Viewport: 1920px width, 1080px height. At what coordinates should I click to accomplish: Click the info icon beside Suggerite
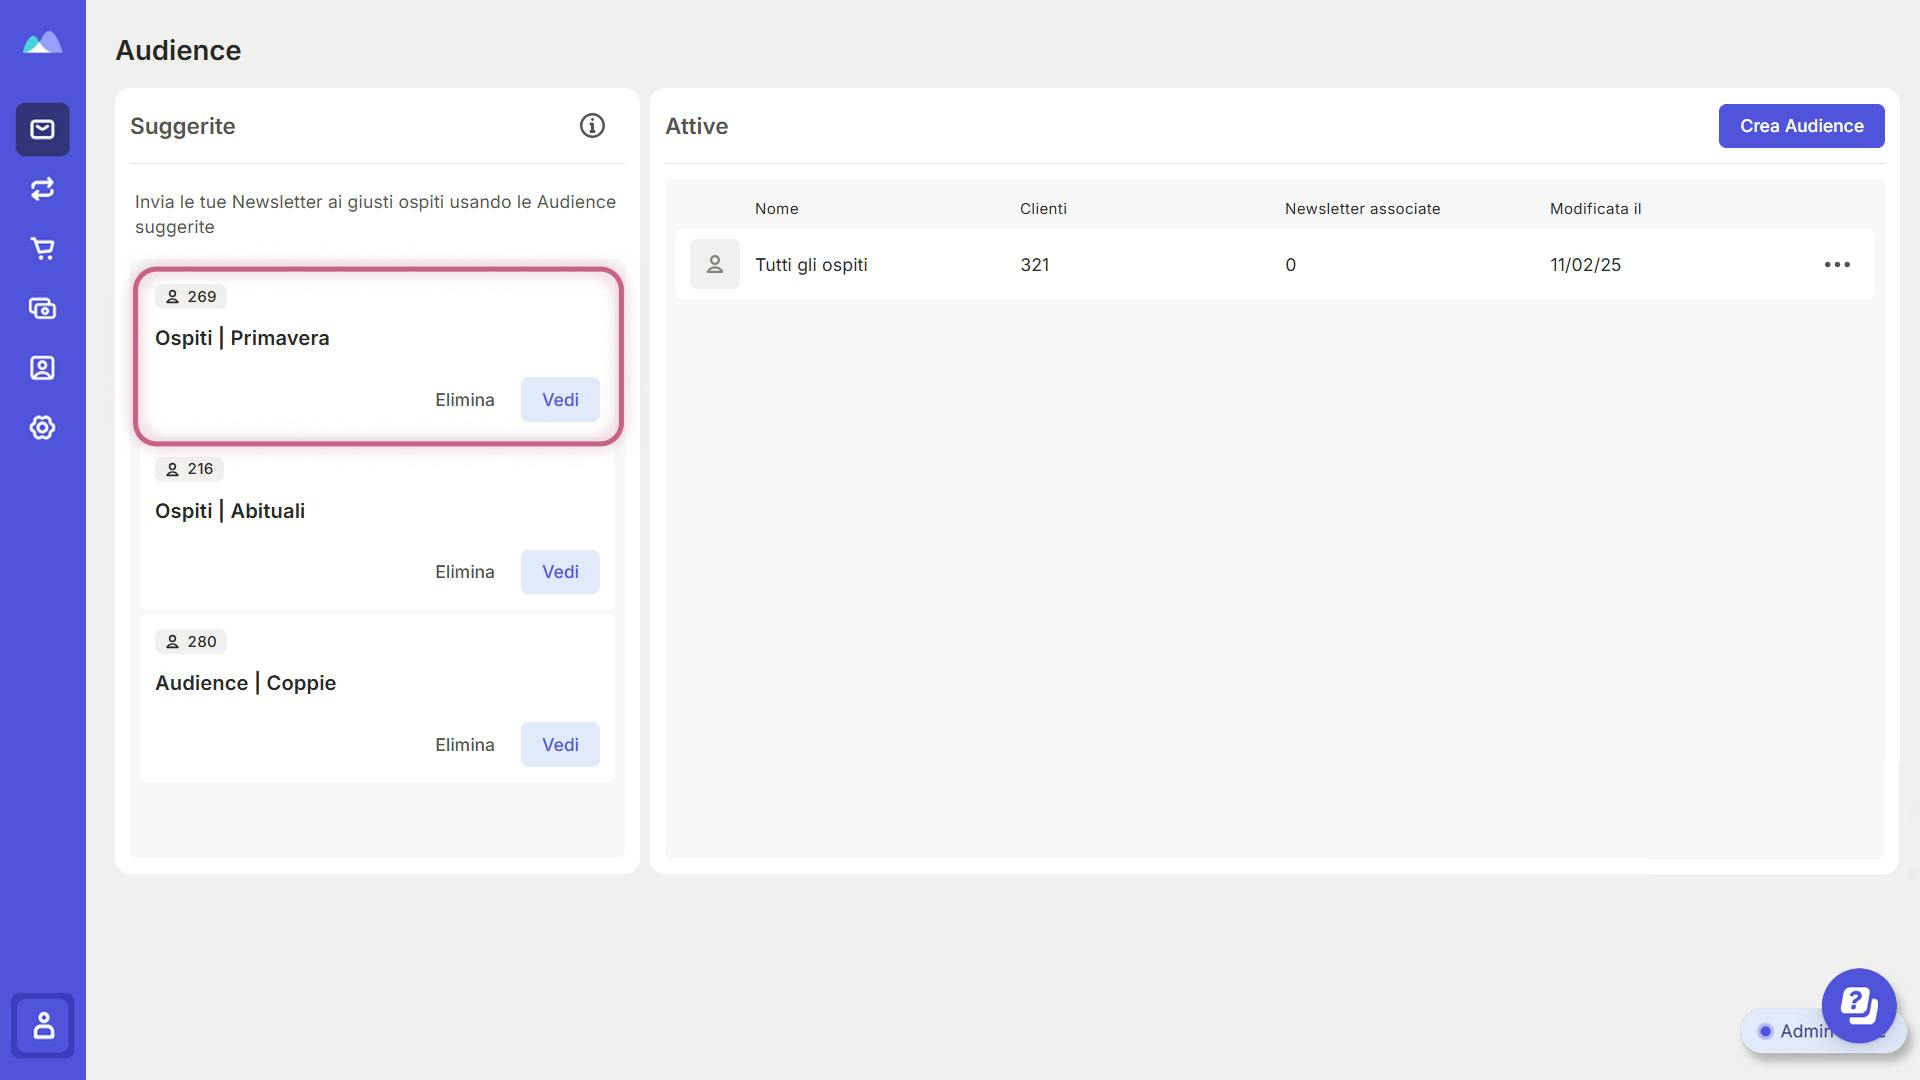click(592, 126)
